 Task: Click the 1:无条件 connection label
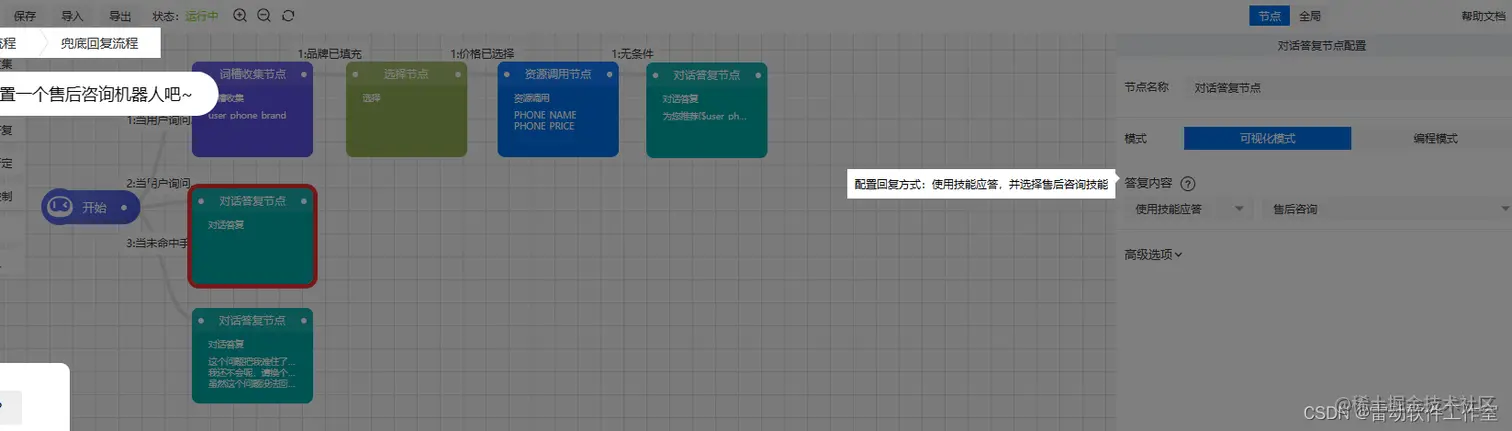pyautogui.click(x=633, y=53)
